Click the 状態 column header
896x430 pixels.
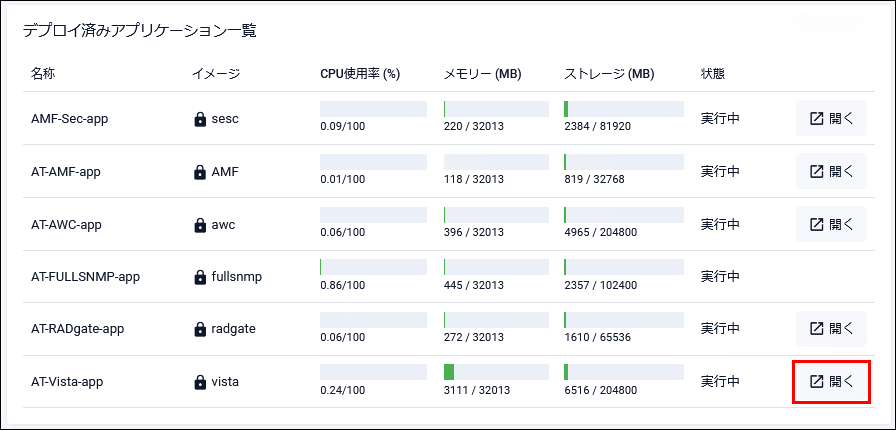point(713,73)
